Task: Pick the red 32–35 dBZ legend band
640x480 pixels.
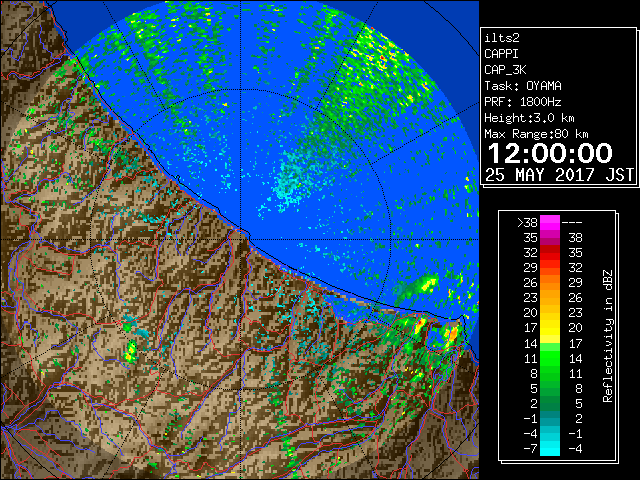Action: (550, 253)
